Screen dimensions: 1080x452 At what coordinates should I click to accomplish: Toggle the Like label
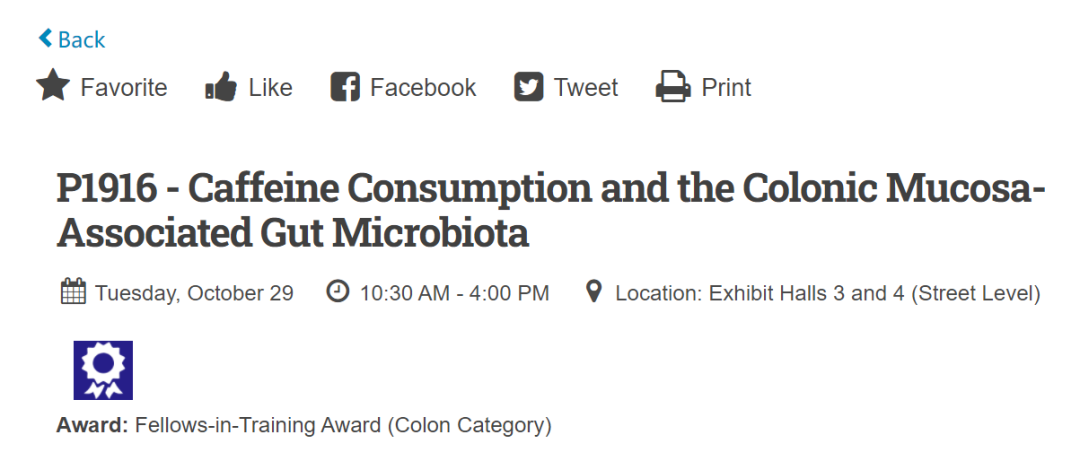point(270,88)
